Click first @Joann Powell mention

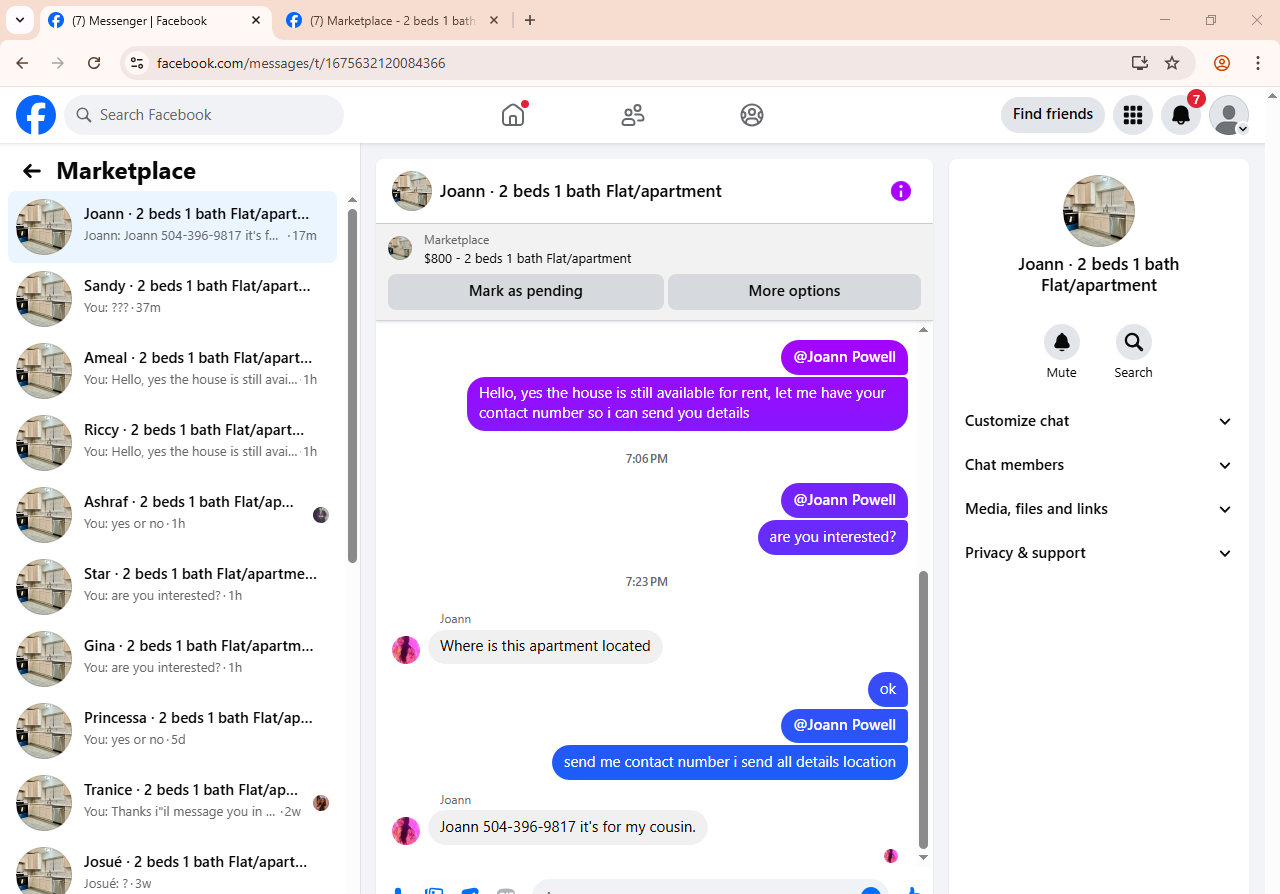(844, 357)
